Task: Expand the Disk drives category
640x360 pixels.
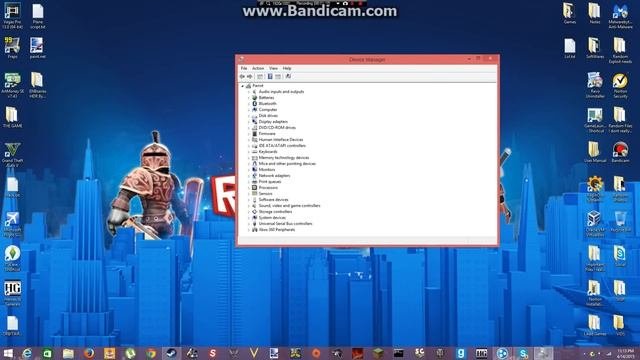Action: click(x=249, y=116)
